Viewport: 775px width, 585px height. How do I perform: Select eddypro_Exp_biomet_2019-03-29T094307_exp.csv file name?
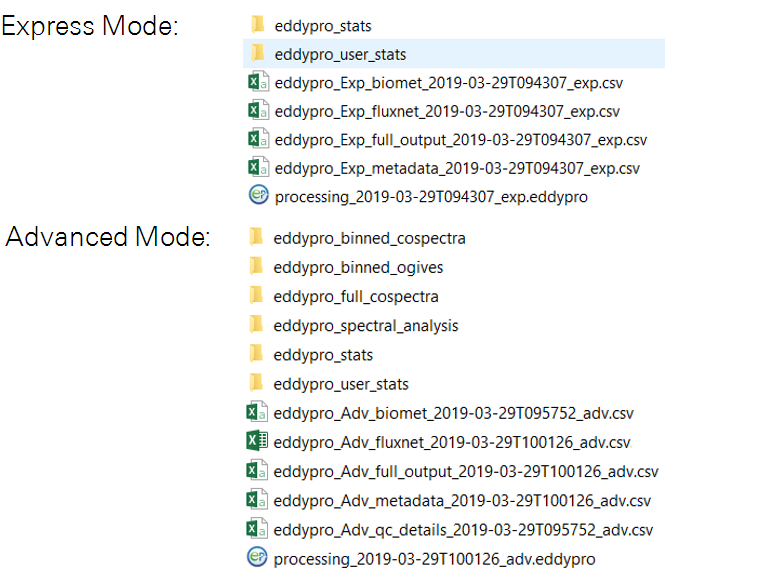(448, 83)
